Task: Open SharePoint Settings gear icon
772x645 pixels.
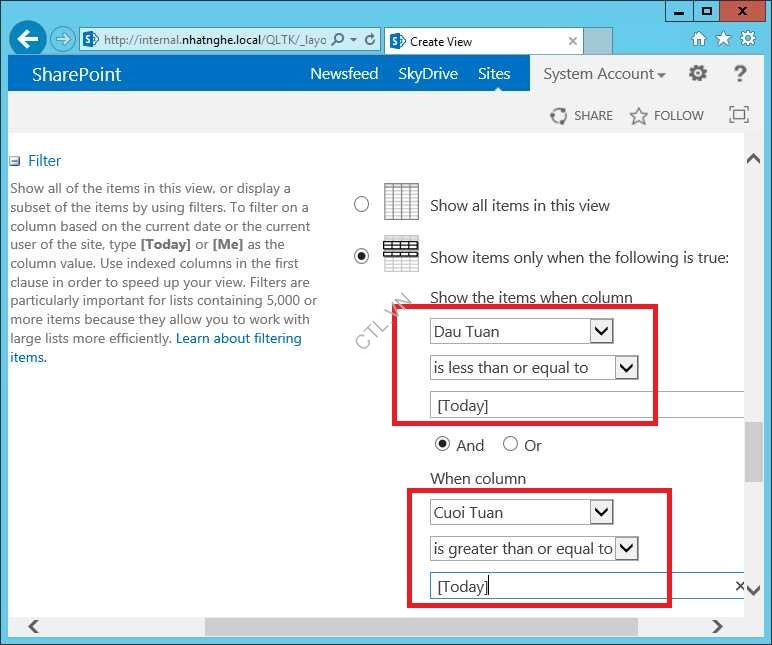Action: pyautogui.click(x=698, y=73)
